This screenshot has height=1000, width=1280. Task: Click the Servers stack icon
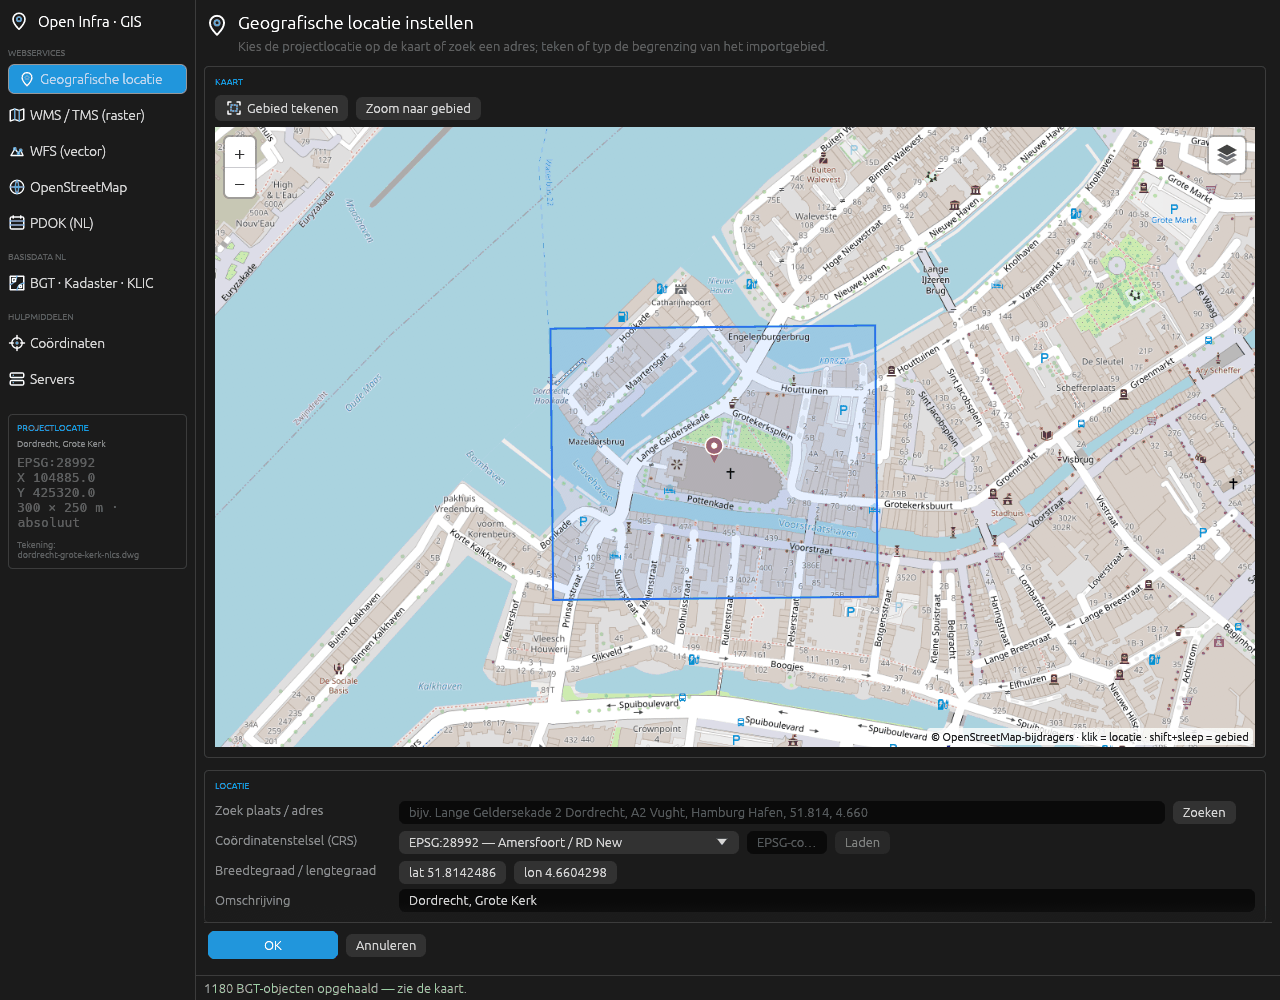pyautogui.click(x=17, y=379)
